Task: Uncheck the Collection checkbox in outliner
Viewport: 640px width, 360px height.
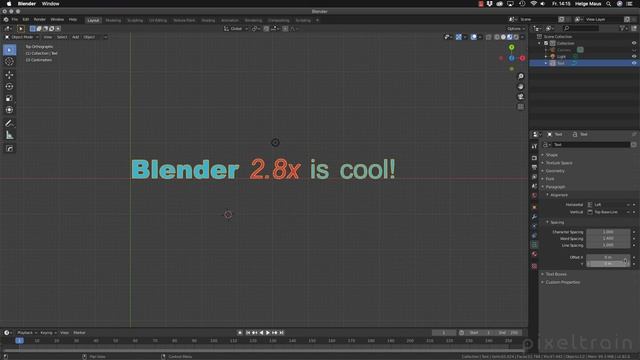Action: click(x=546, y=43)
